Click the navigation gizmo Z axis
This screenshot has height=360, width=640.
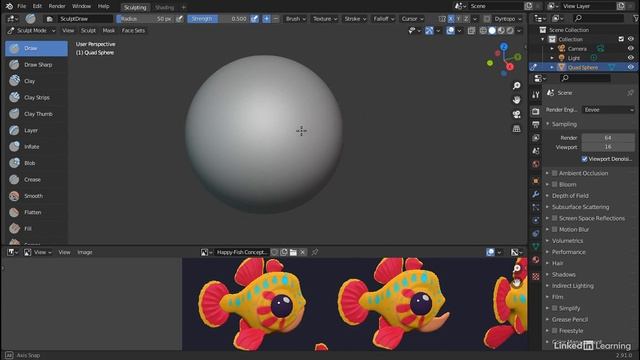tap(504, 47)
